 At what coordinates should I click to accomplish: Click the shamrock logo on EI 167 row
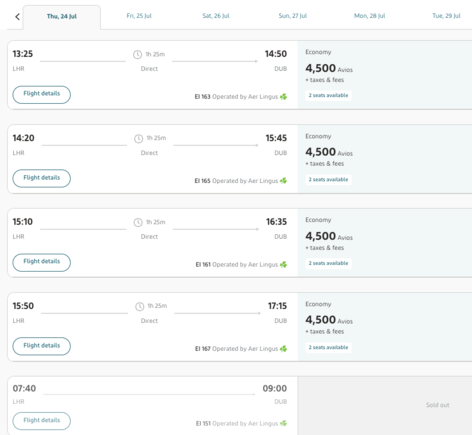[283, 349]
